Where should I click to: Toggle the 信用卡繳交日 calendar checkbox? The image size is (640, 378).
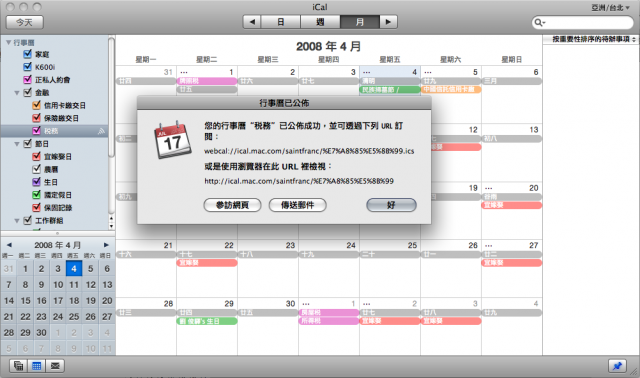(x=36, y=105)
